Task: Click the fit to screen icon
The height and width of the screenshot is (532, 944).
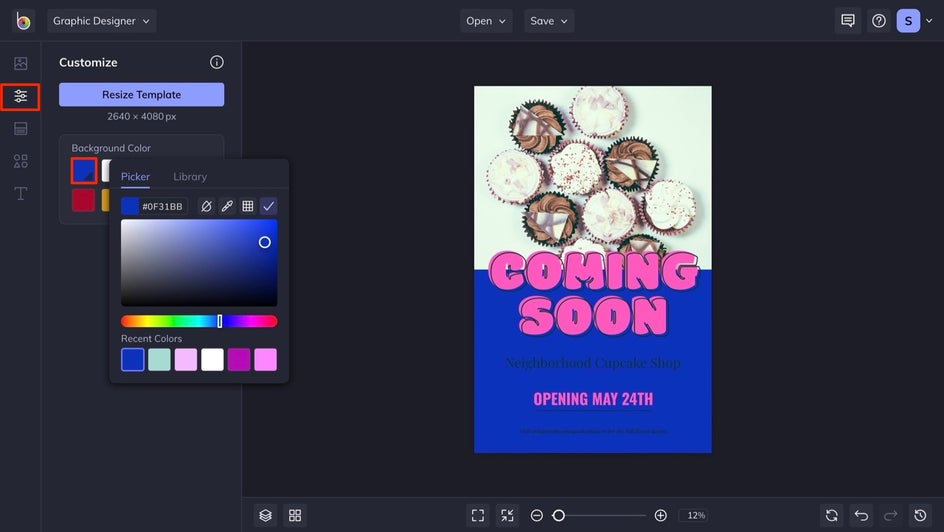Action: coord(478,515)
